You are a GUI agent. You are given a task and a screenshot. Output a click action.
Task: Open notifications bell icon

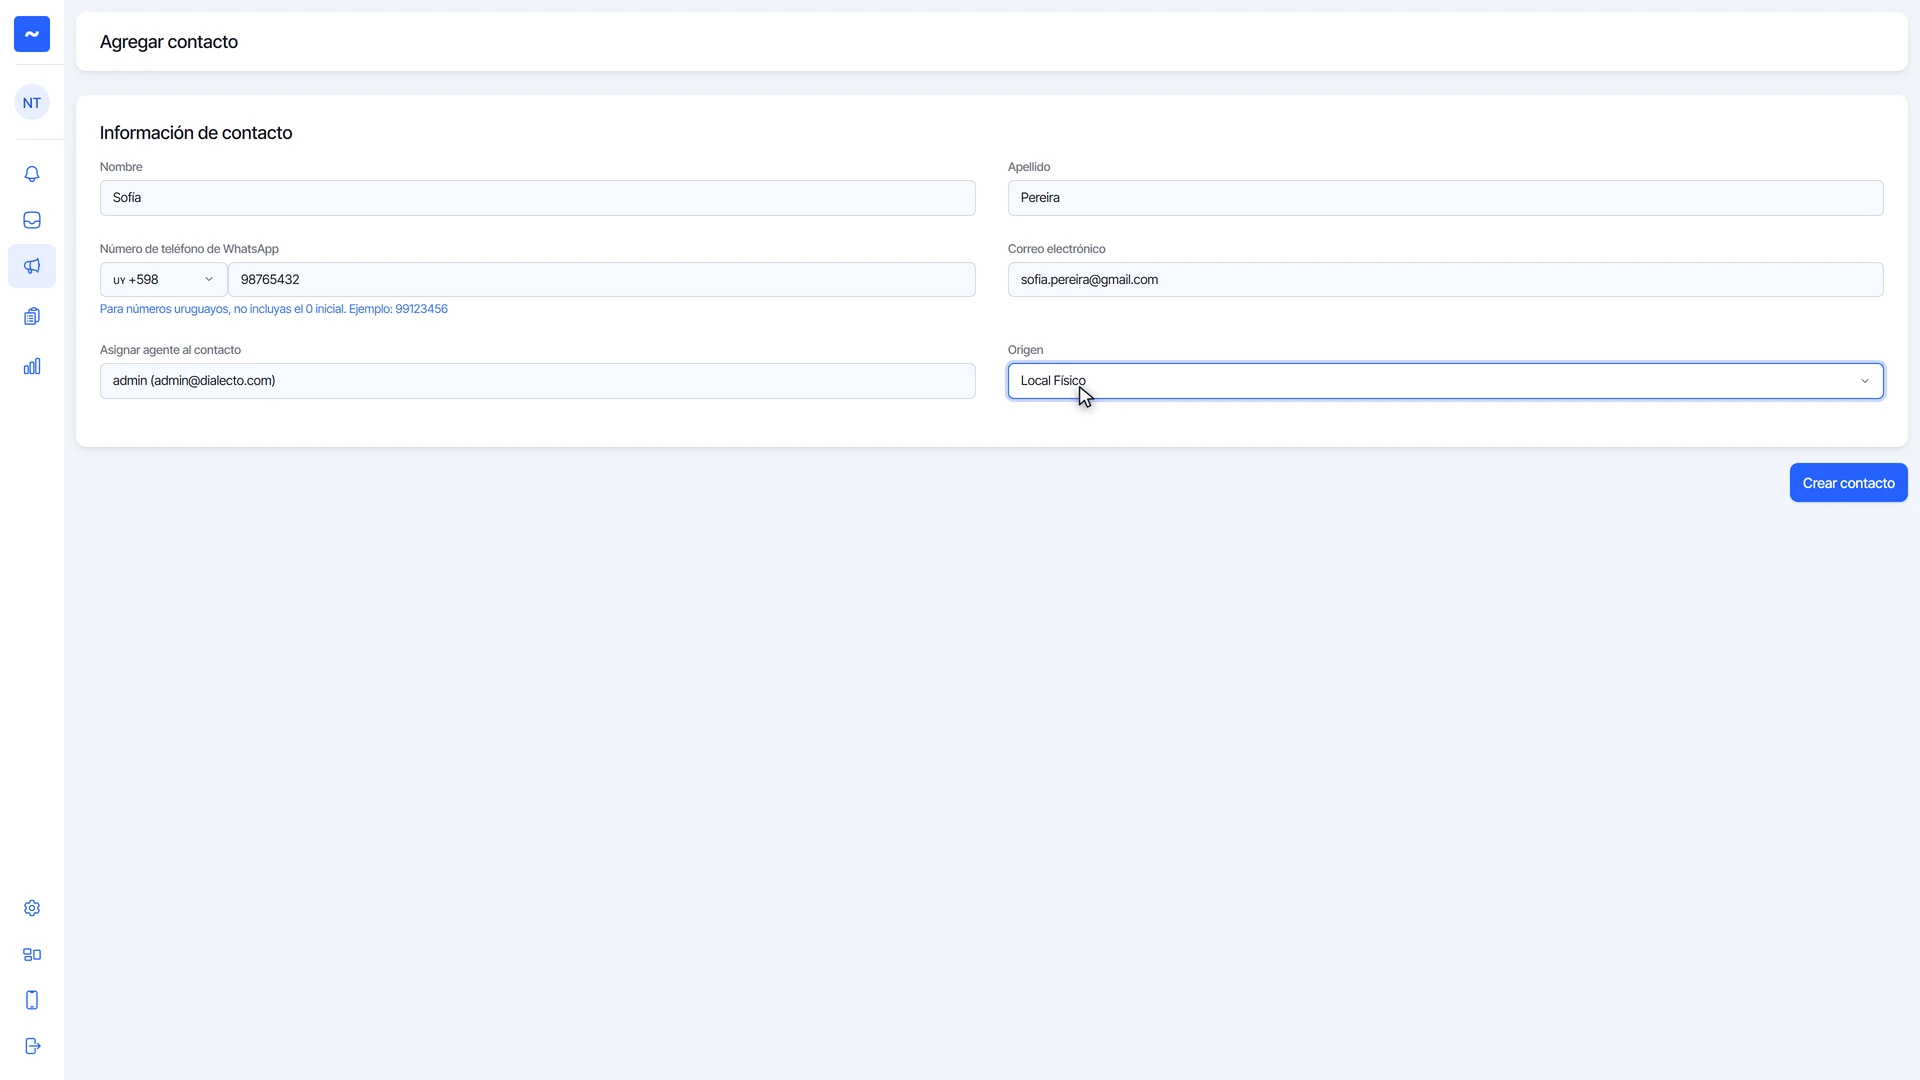coord(32,174)
